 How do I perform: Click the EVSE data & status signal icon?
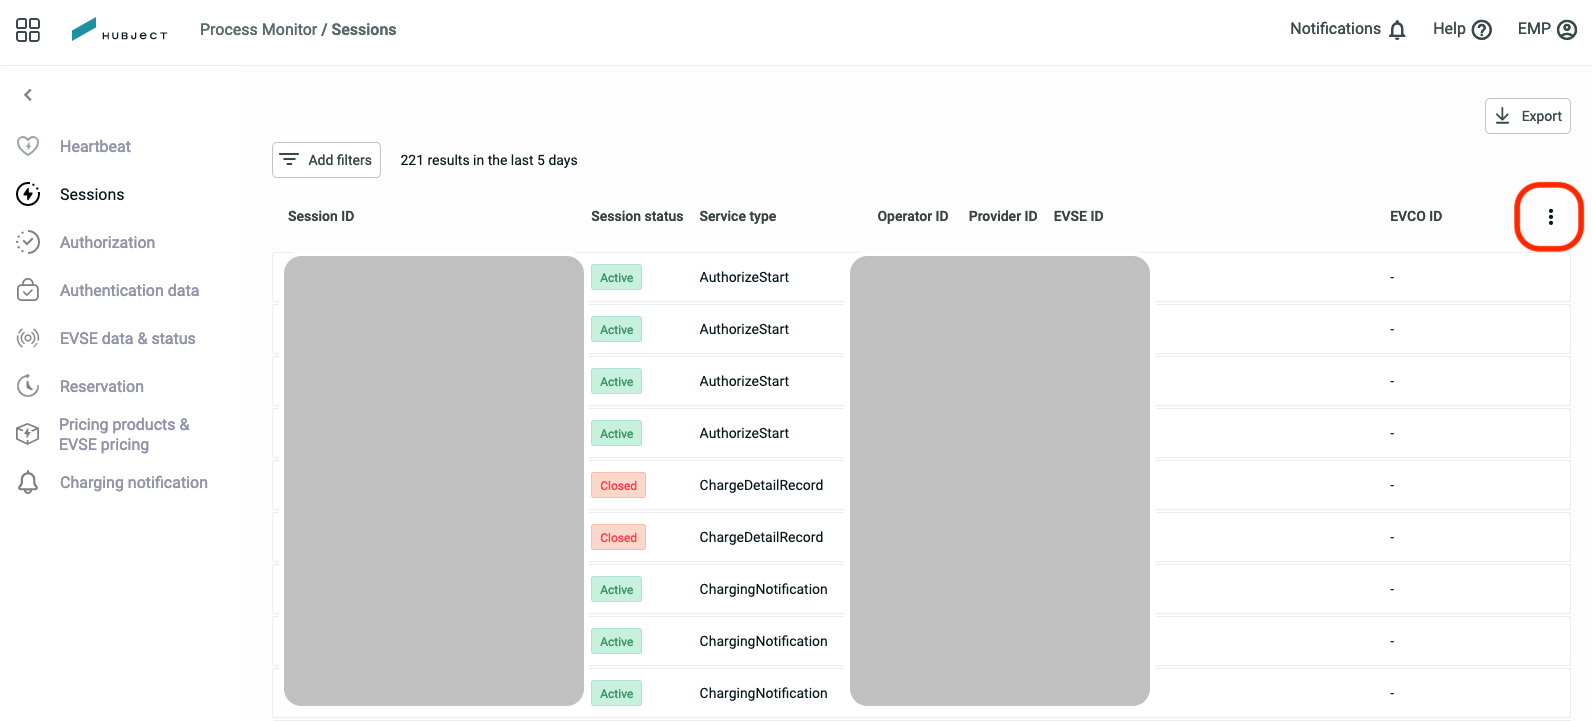[x=28, y=338]
